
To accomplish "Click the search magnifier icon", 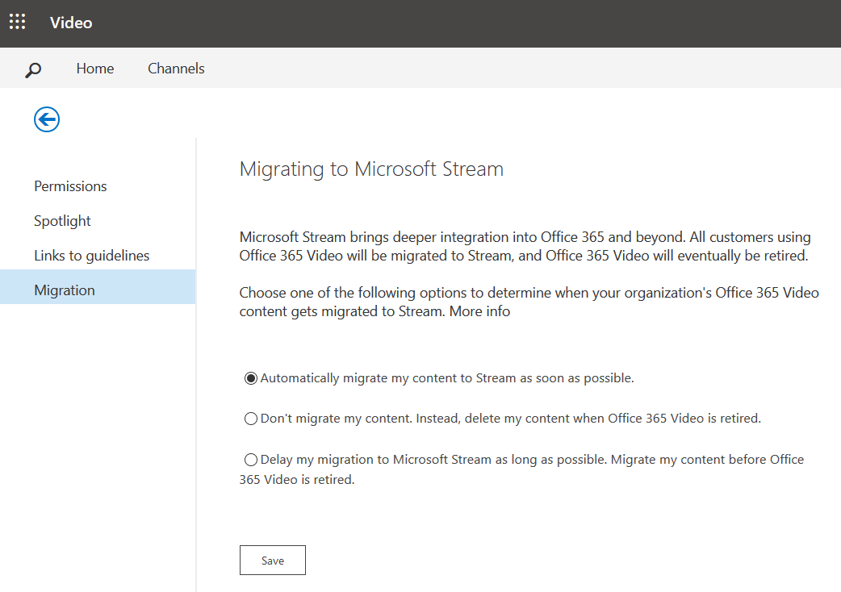I will [33, 70].
